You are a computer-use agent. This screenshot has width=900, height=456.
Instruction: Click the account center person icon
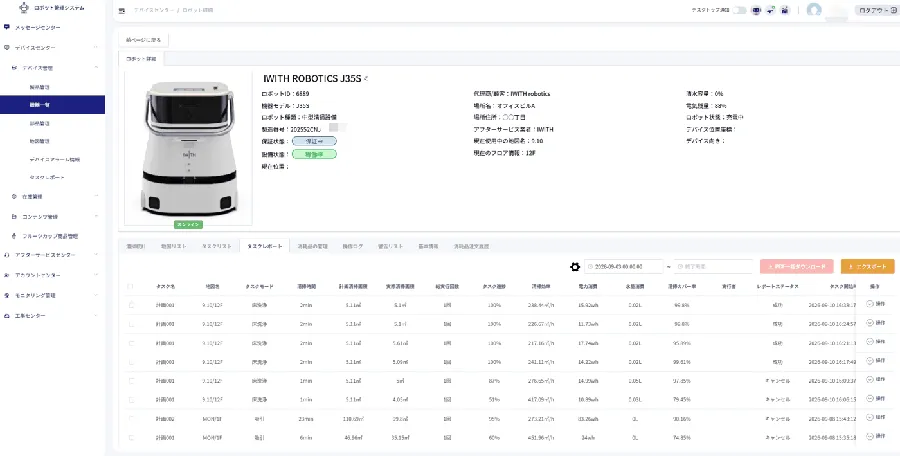click(6, 275)
